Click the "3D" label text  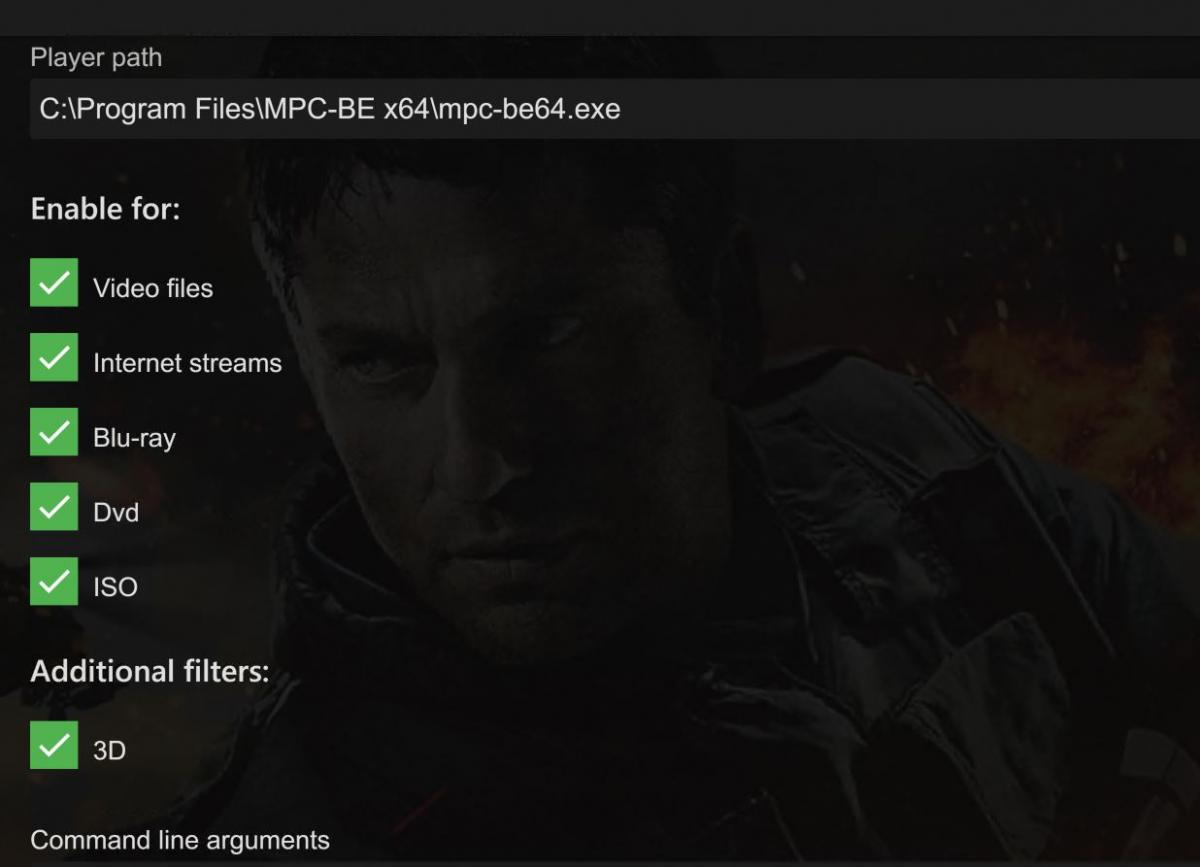(x=109, y=751)
